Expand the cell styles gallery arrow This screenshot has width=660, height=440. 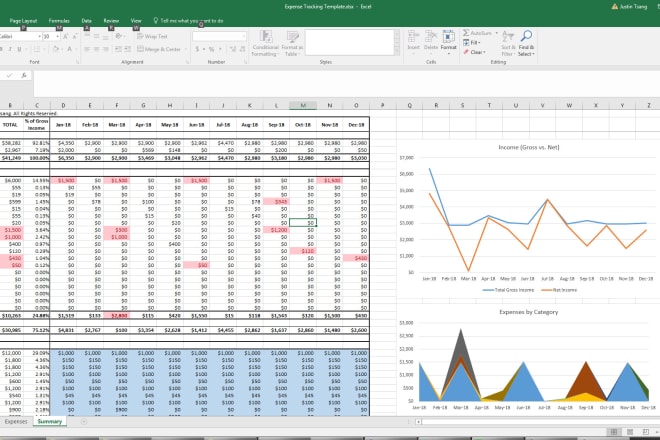[x=397, y=51]
